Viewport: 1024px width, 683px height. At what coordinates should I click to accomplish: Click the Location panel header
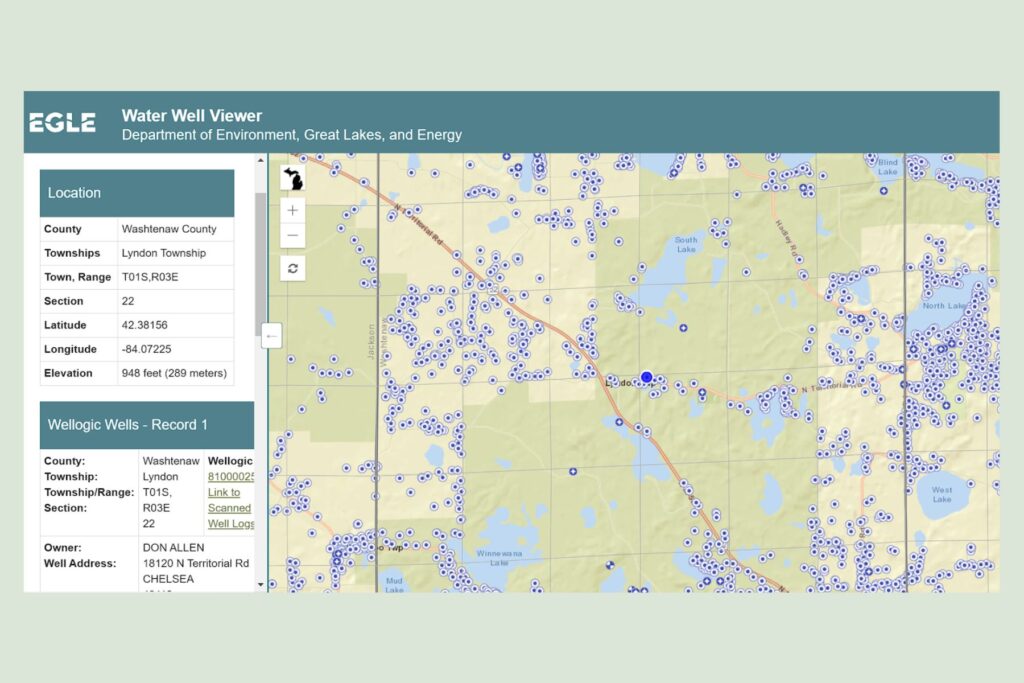[137, 193]
